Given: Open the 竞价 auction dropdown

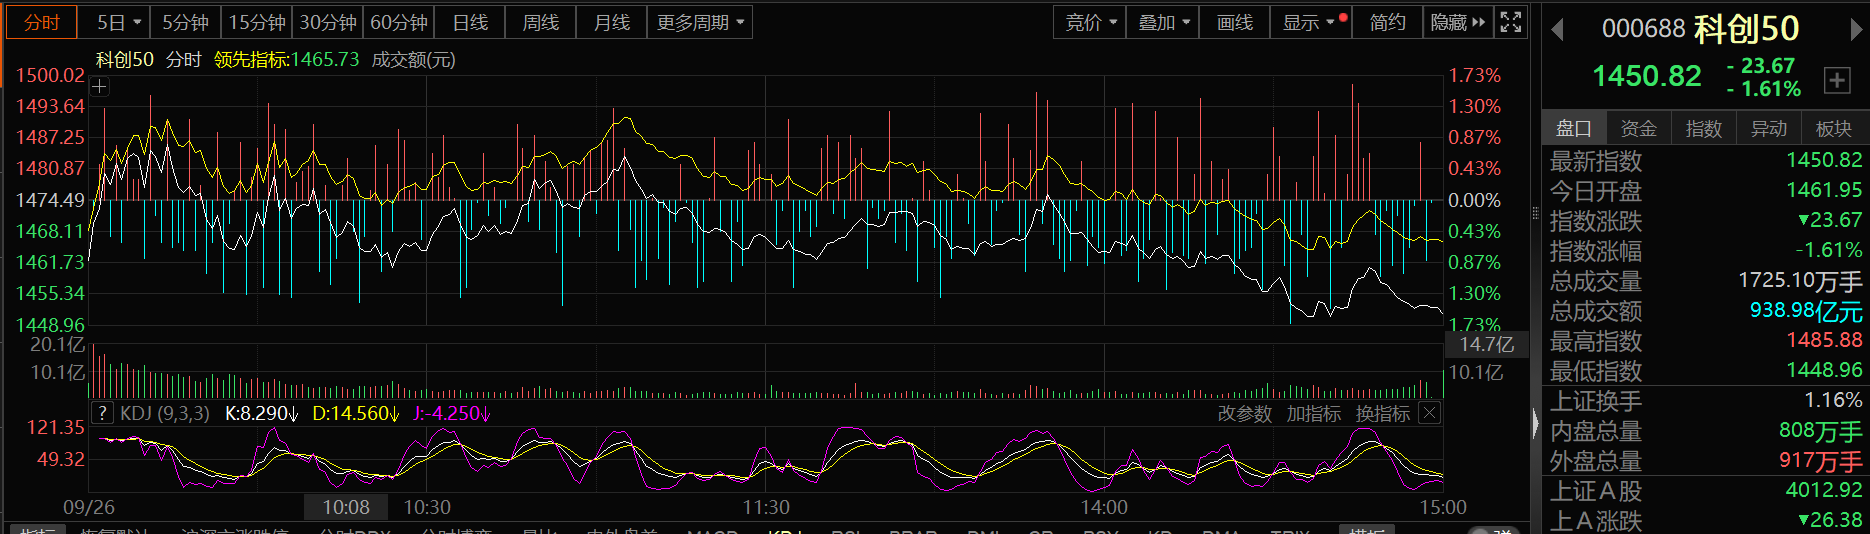Looking at the screenshot, I should [1090, 22].
